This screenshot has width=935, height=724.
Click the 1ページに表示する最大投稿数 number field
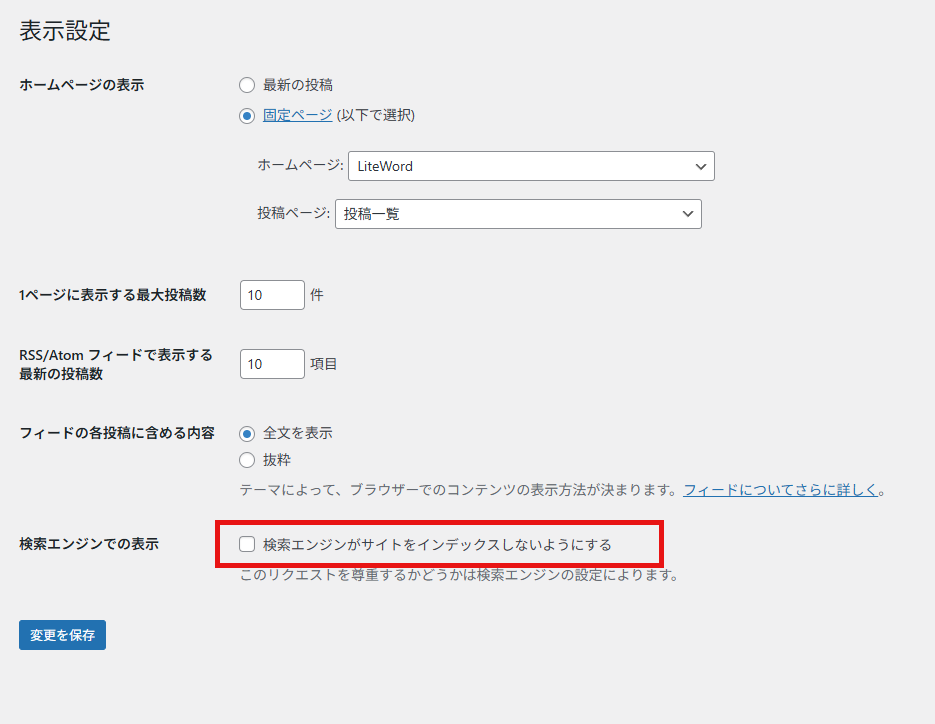click(x=273, y=295)
